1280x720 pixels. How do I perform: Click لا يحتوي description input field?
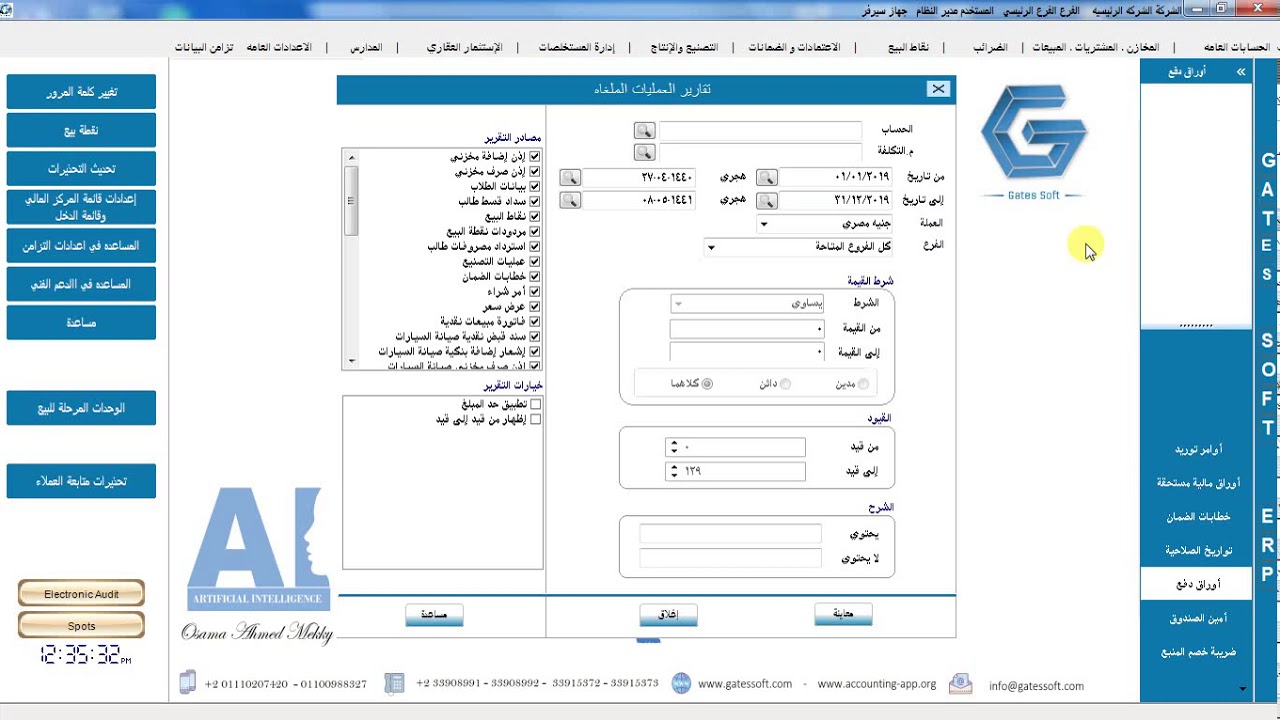730,559
